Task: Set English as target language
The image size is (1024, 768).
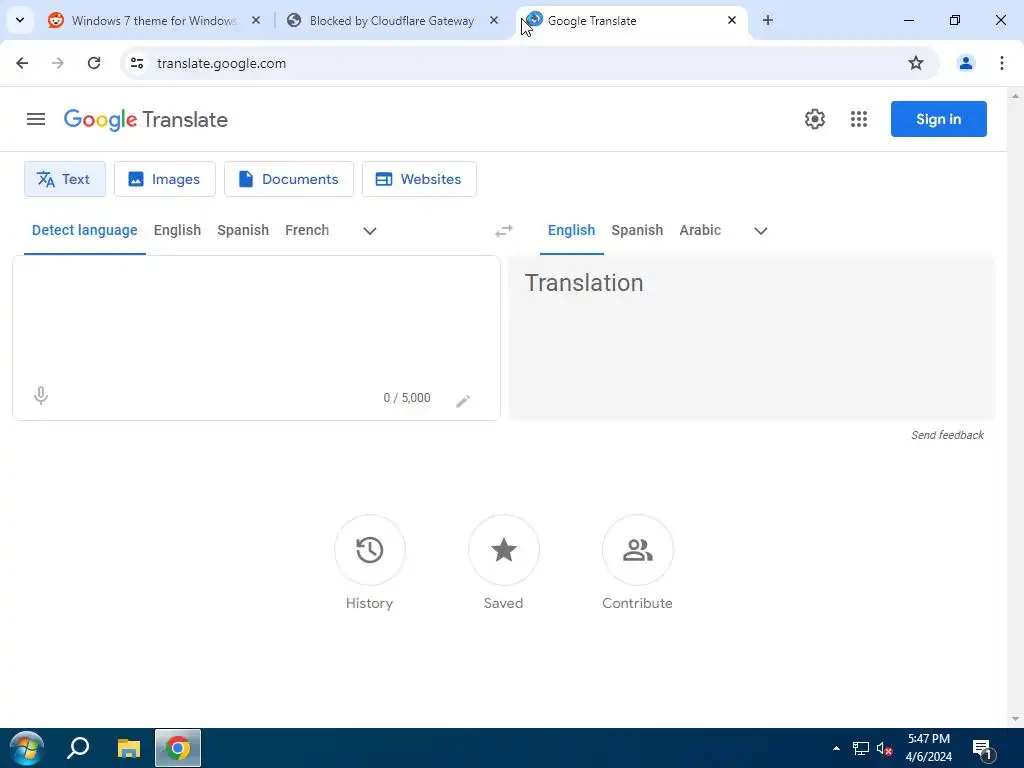Action: [571, 231]
